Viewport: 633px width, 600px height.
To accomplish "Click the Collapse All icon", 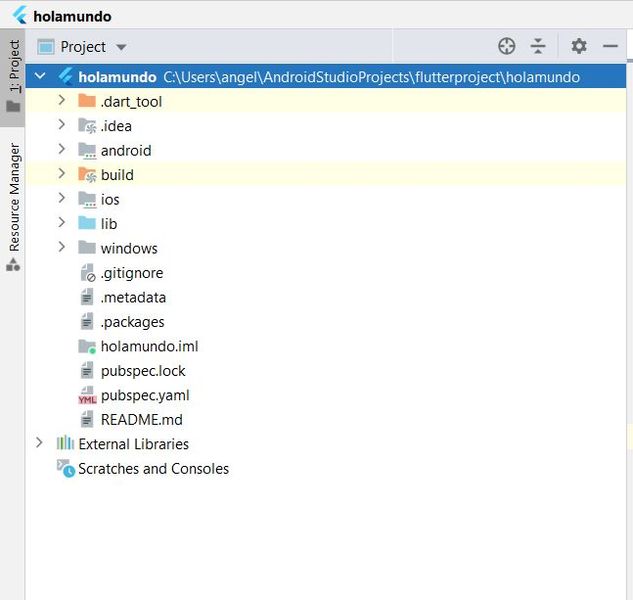I will (538, 46).
